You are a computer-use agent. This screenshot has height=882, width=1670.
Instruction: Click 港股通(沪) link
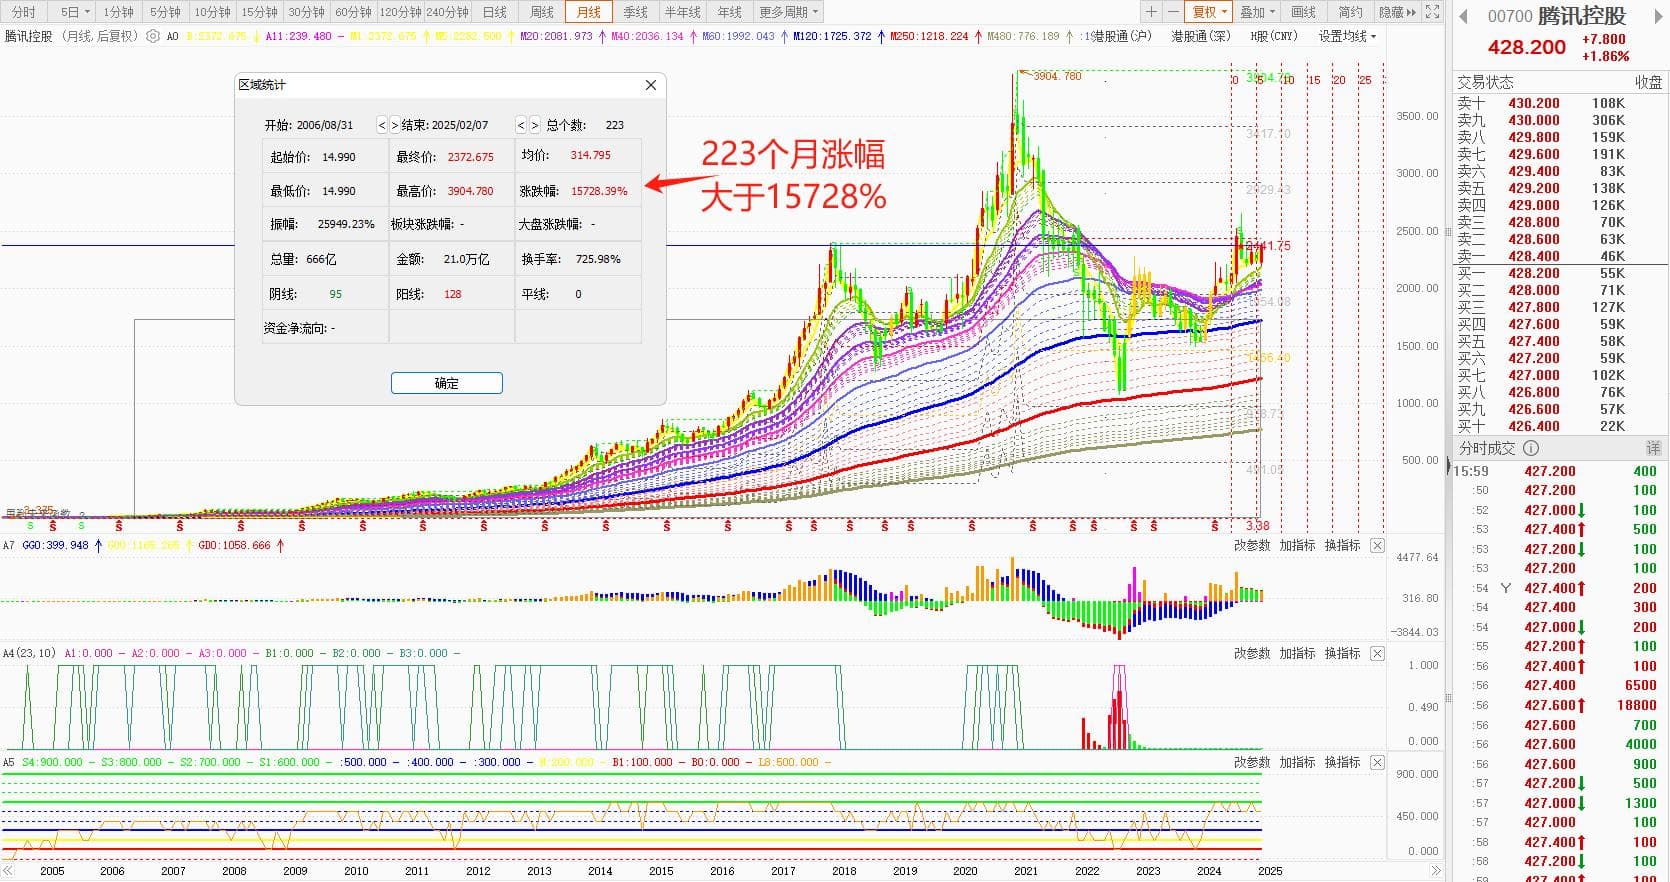[x=1121, y=36]
